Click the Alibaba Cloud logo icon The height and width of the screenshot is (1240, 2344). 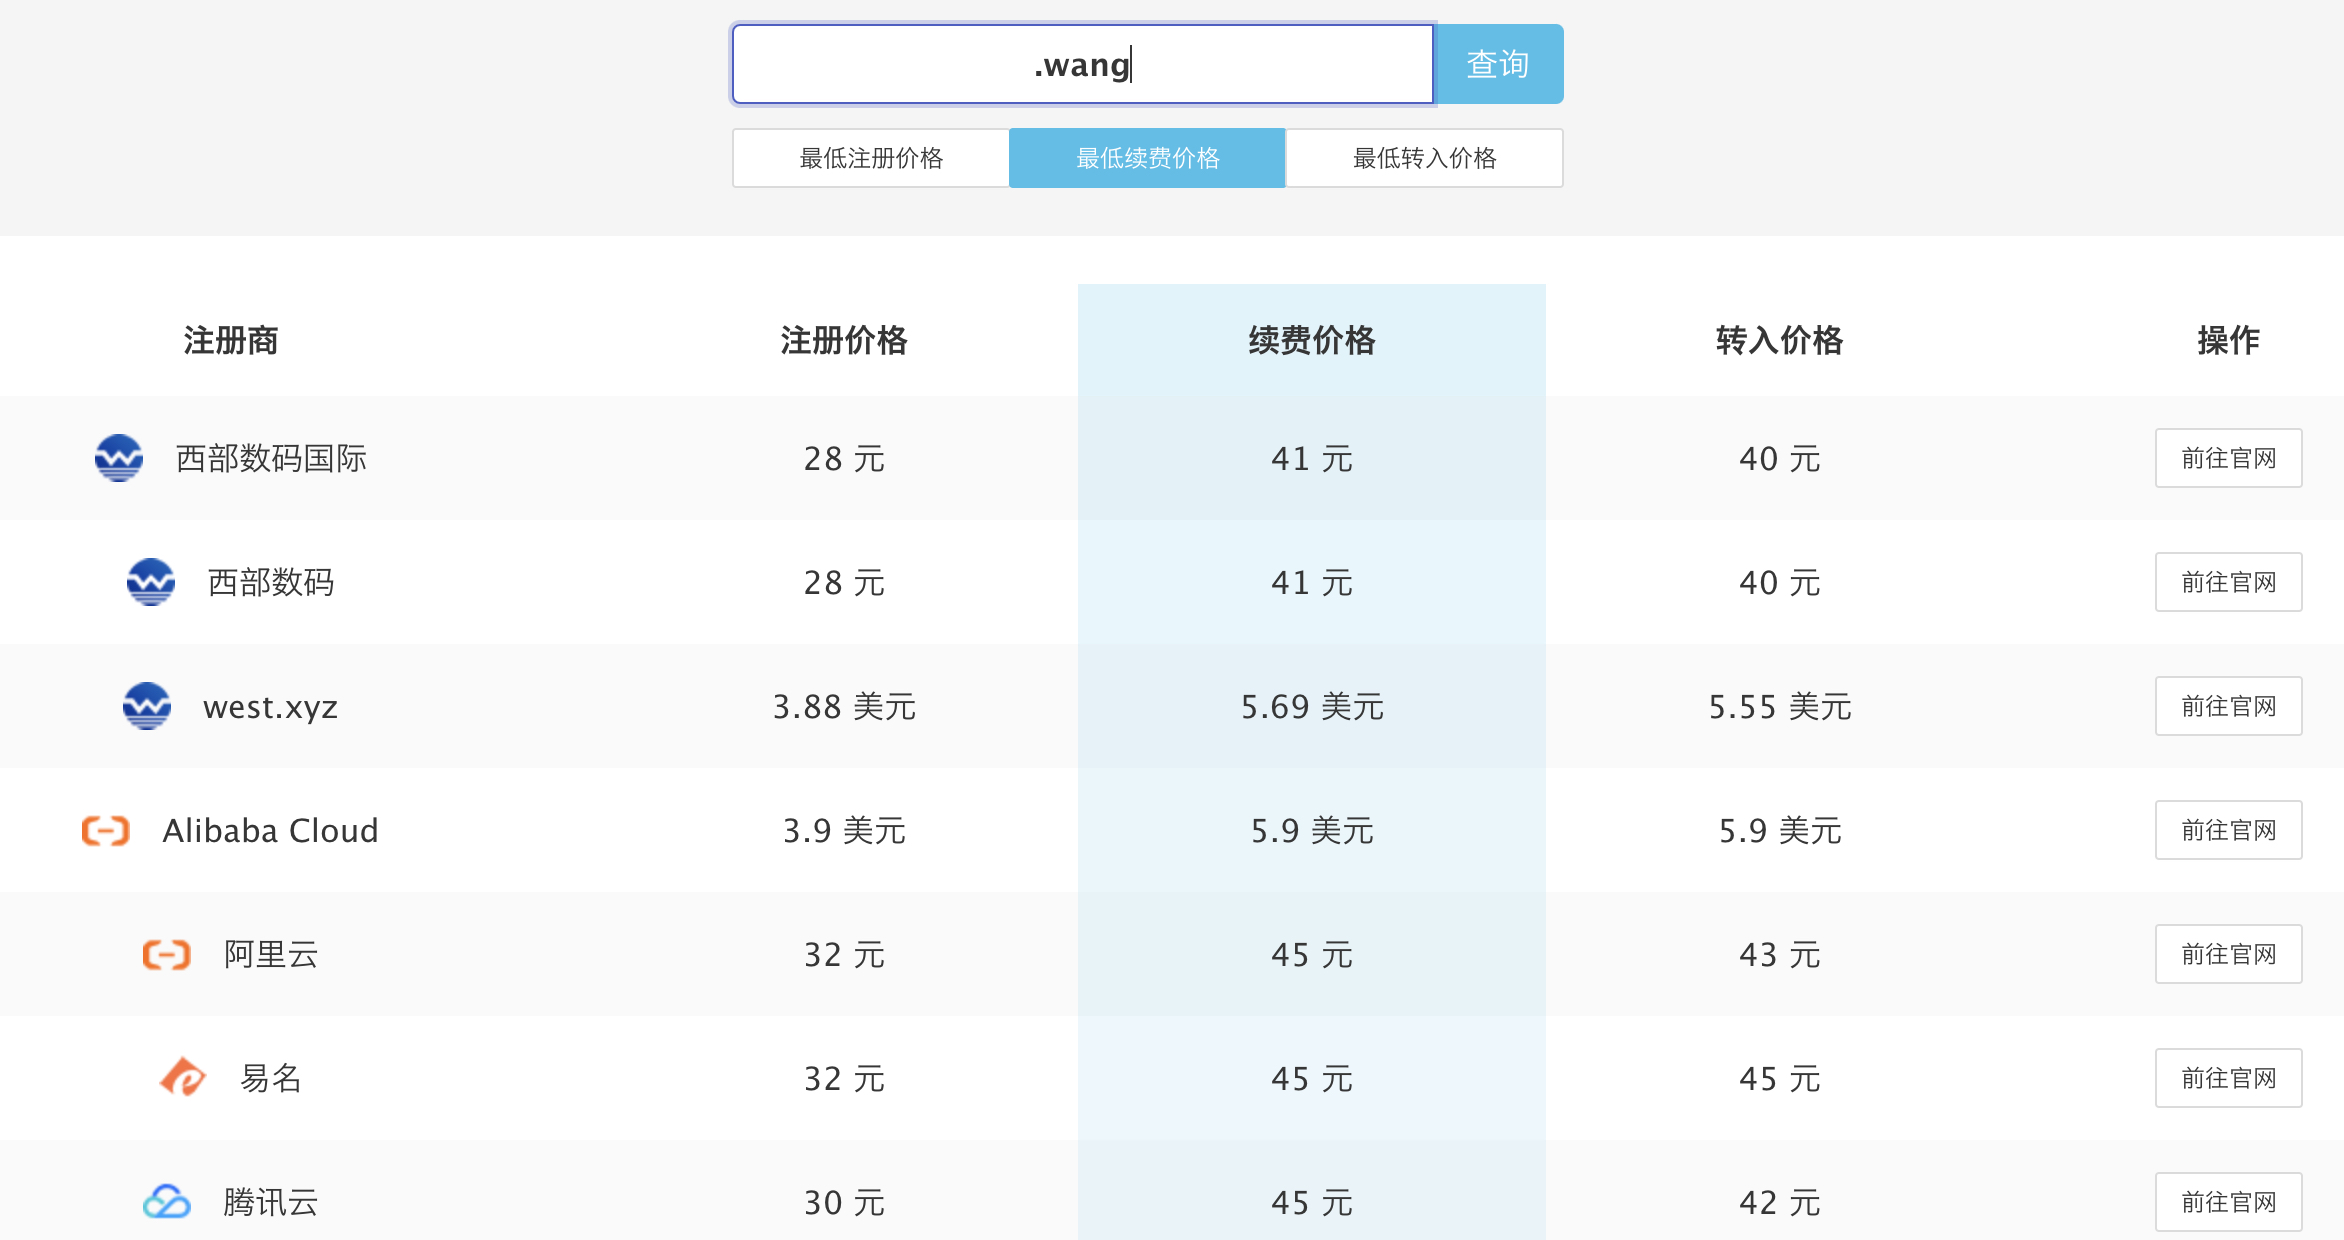pyautogui.click(x=106, y=830)
